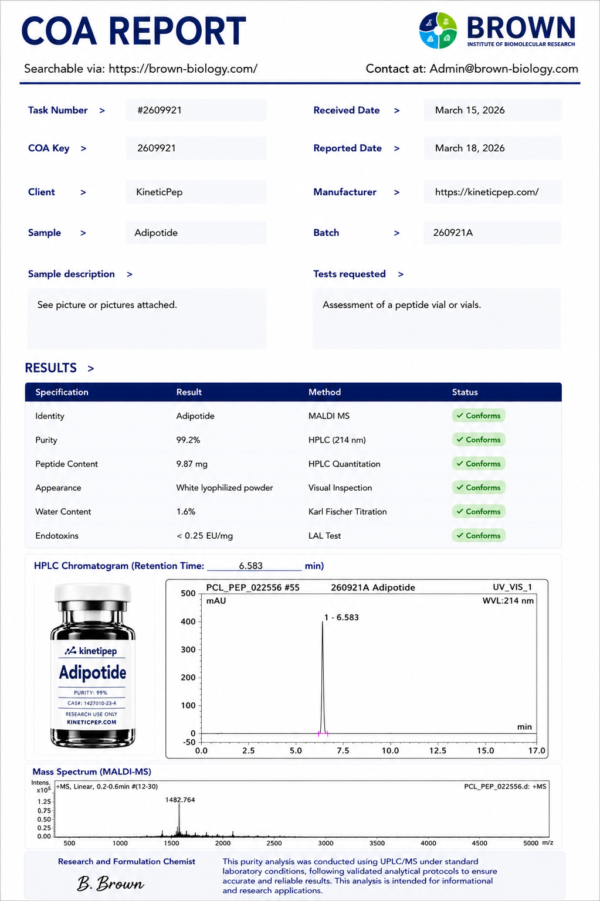Click the arrow next to COA Key

pos(83,148)
